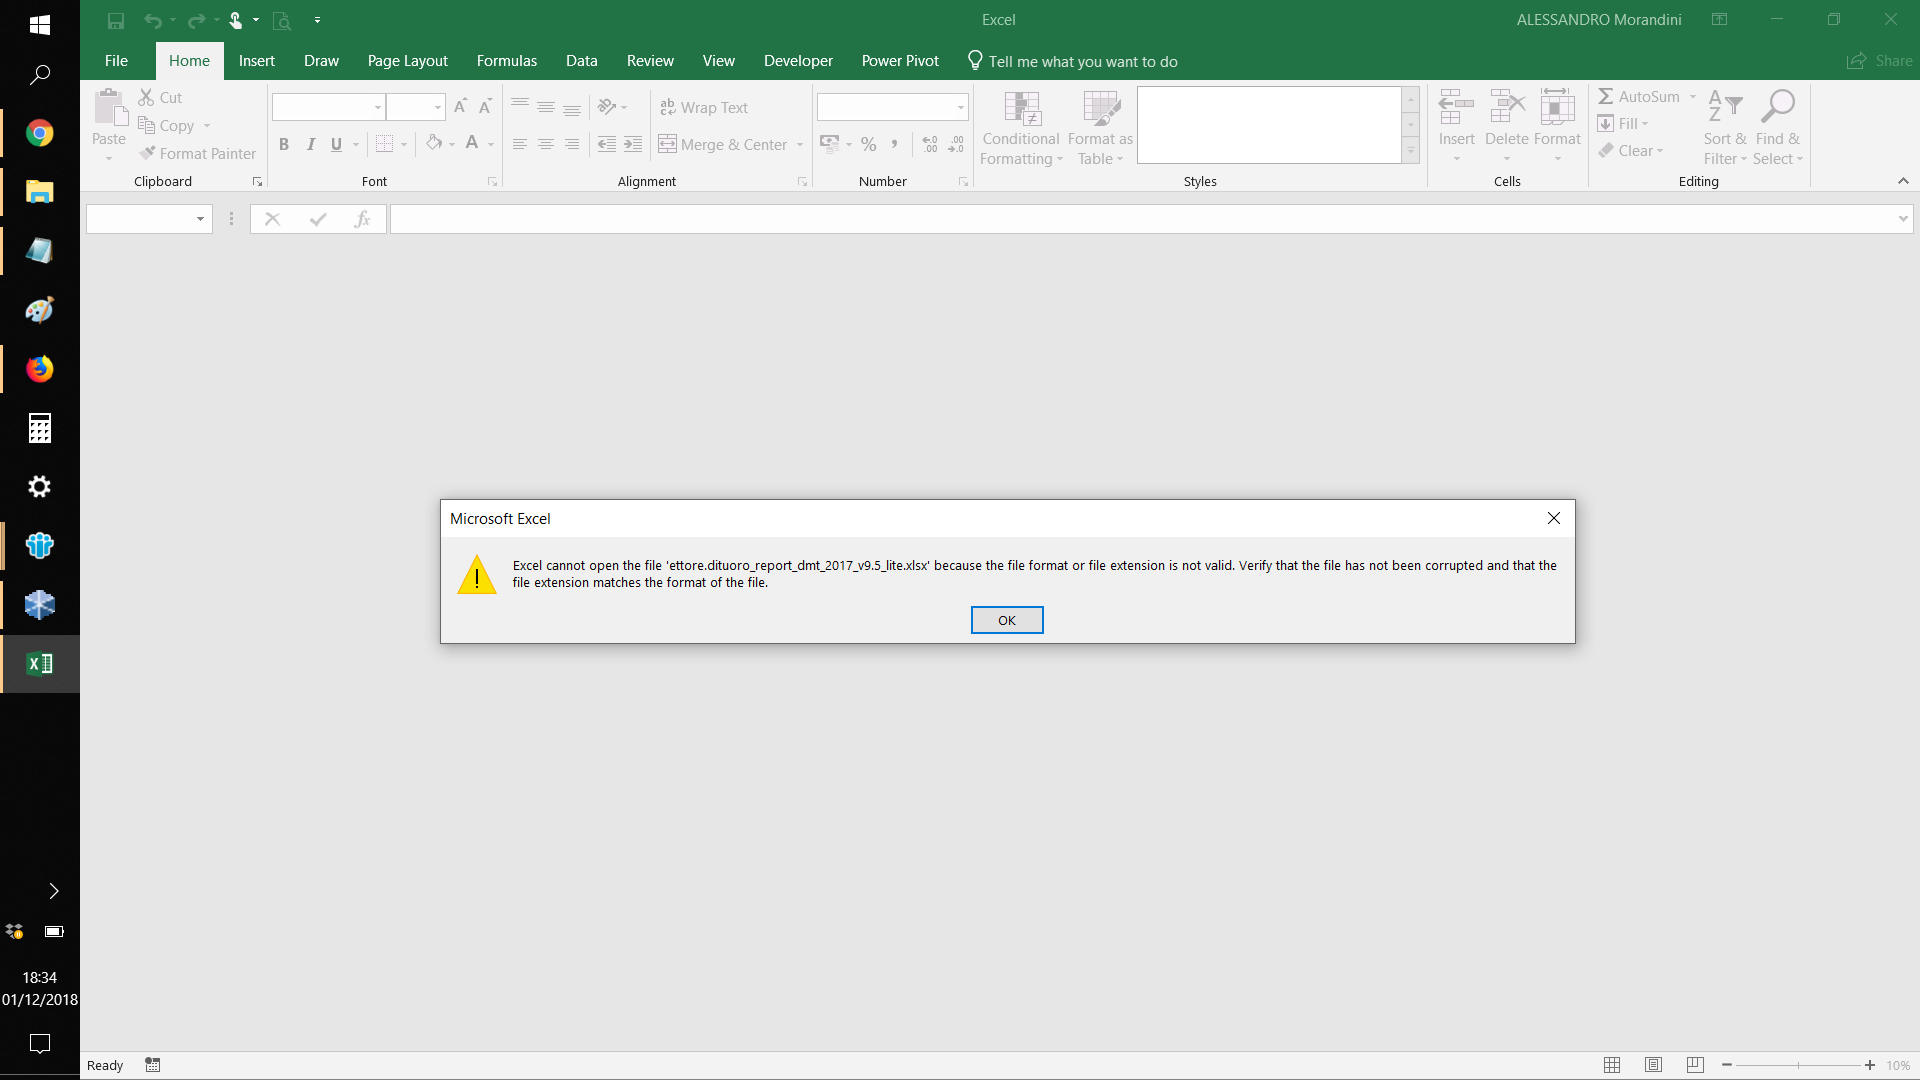Dismiss the file format error with OK
This screenshot has height=1080, width=1920.
1006,620
